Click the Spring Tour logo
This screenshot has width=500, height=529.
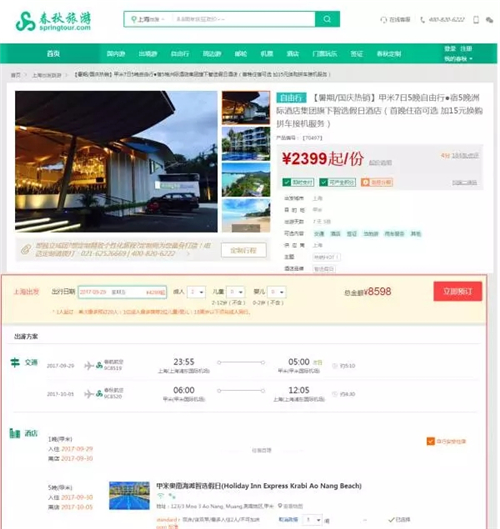[x=53, y=21]
